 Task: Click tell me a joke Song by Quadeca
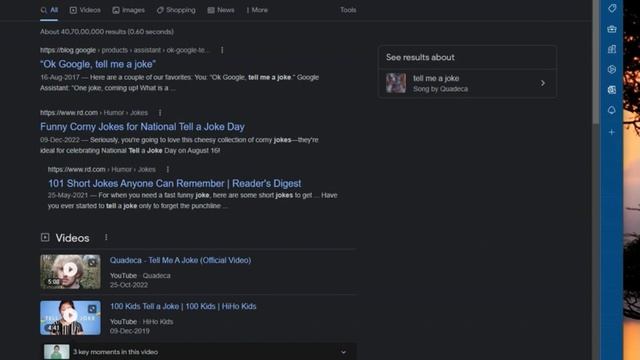[x=467, y=83]
